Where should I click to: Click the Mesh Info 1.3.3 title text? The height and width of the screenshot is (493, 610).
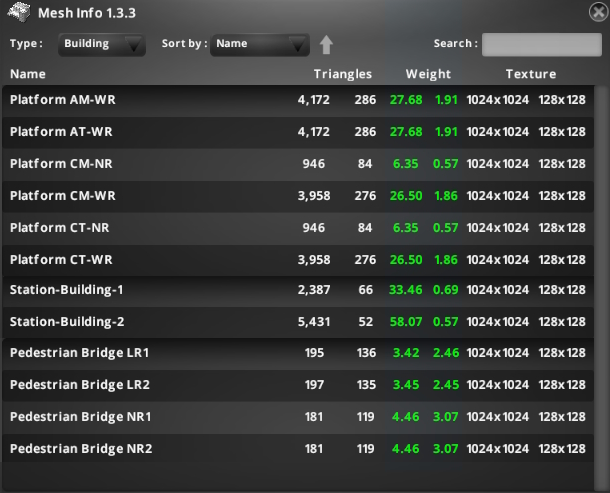[87, 13]
